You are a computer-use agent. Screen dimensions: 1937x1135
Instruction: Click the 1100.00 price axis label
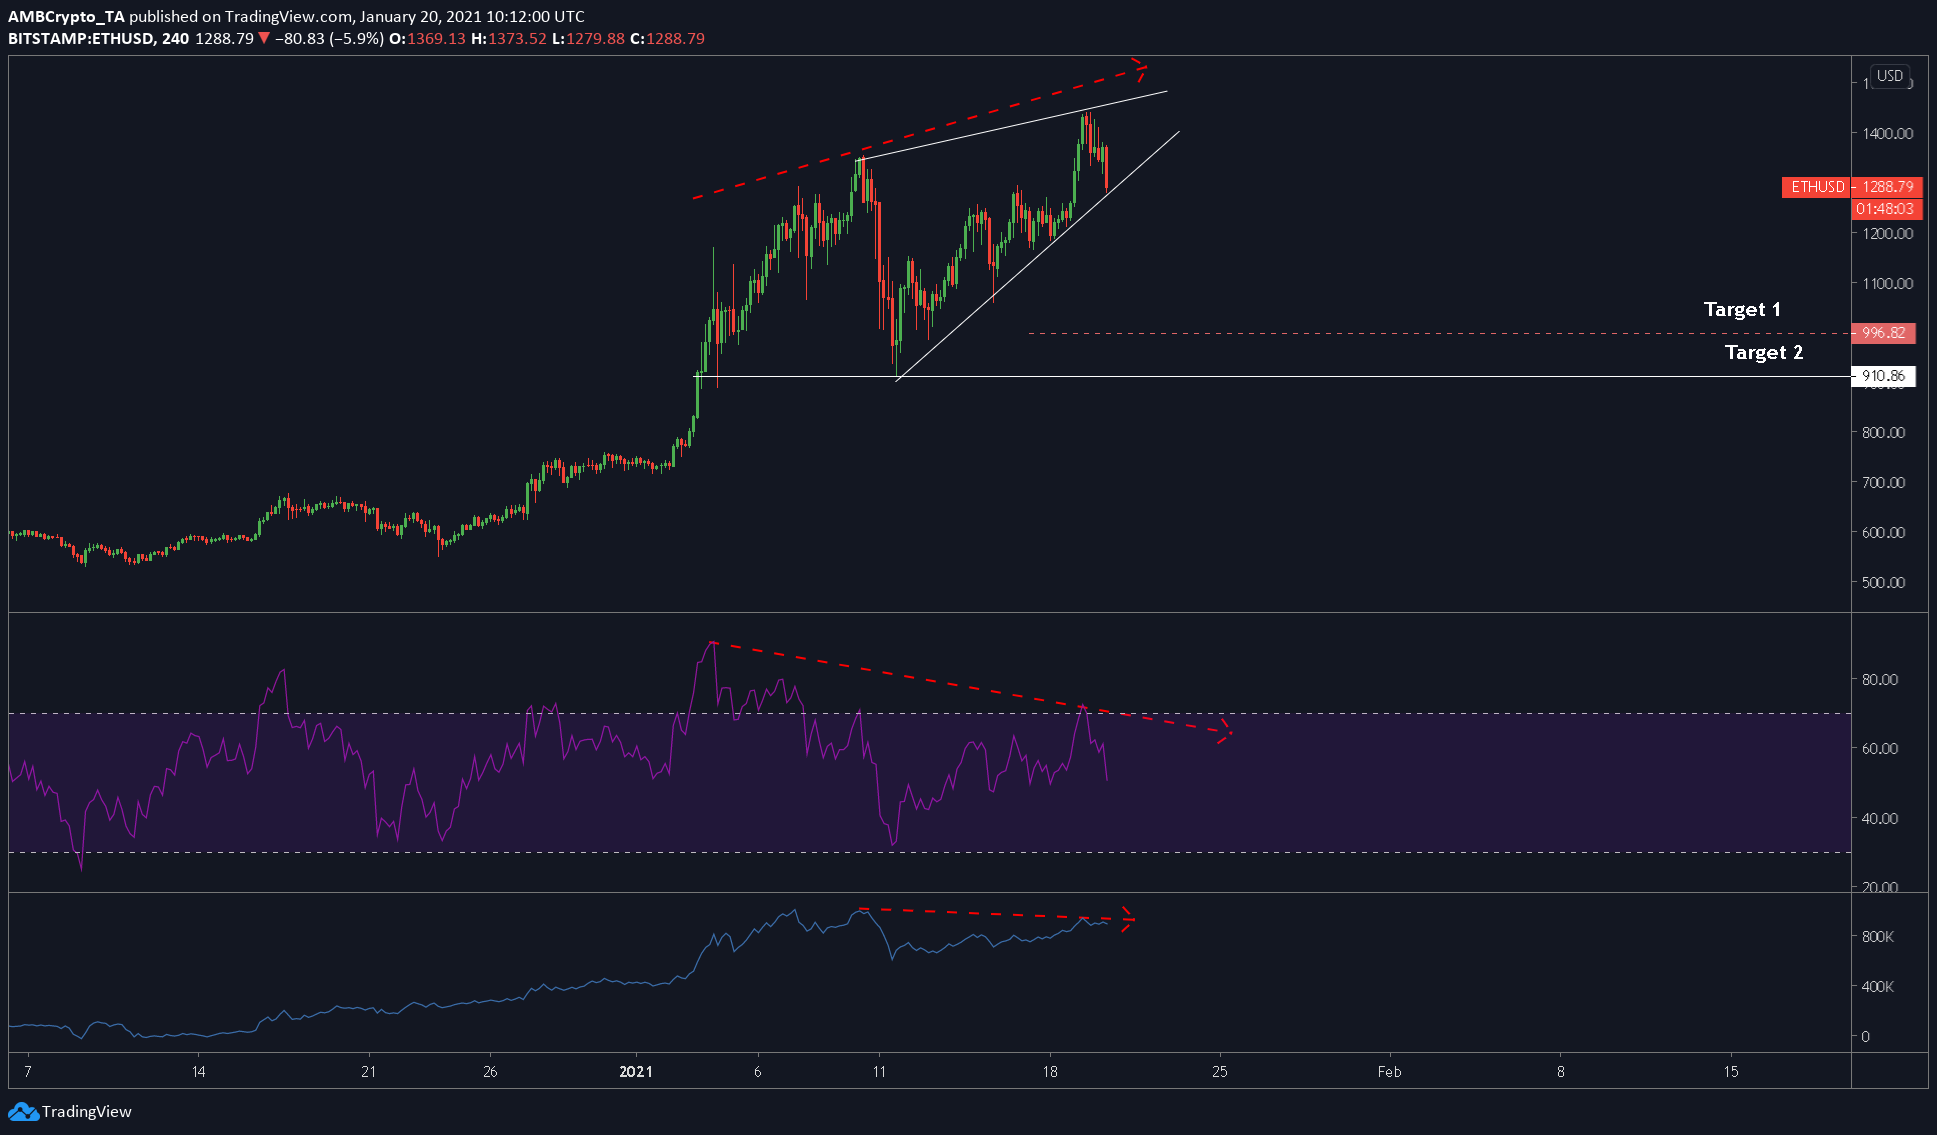coord(1888,283)
